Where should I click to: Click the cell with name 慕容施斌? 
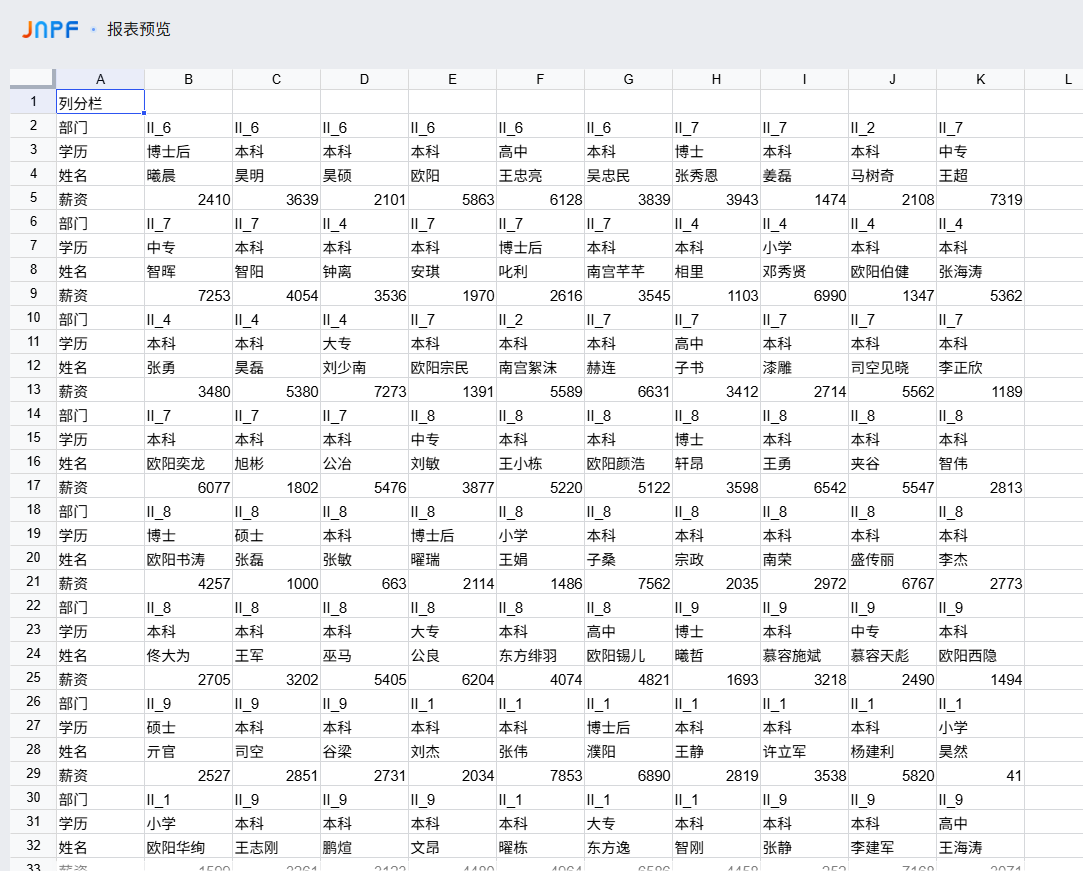[x=805, y=655]
